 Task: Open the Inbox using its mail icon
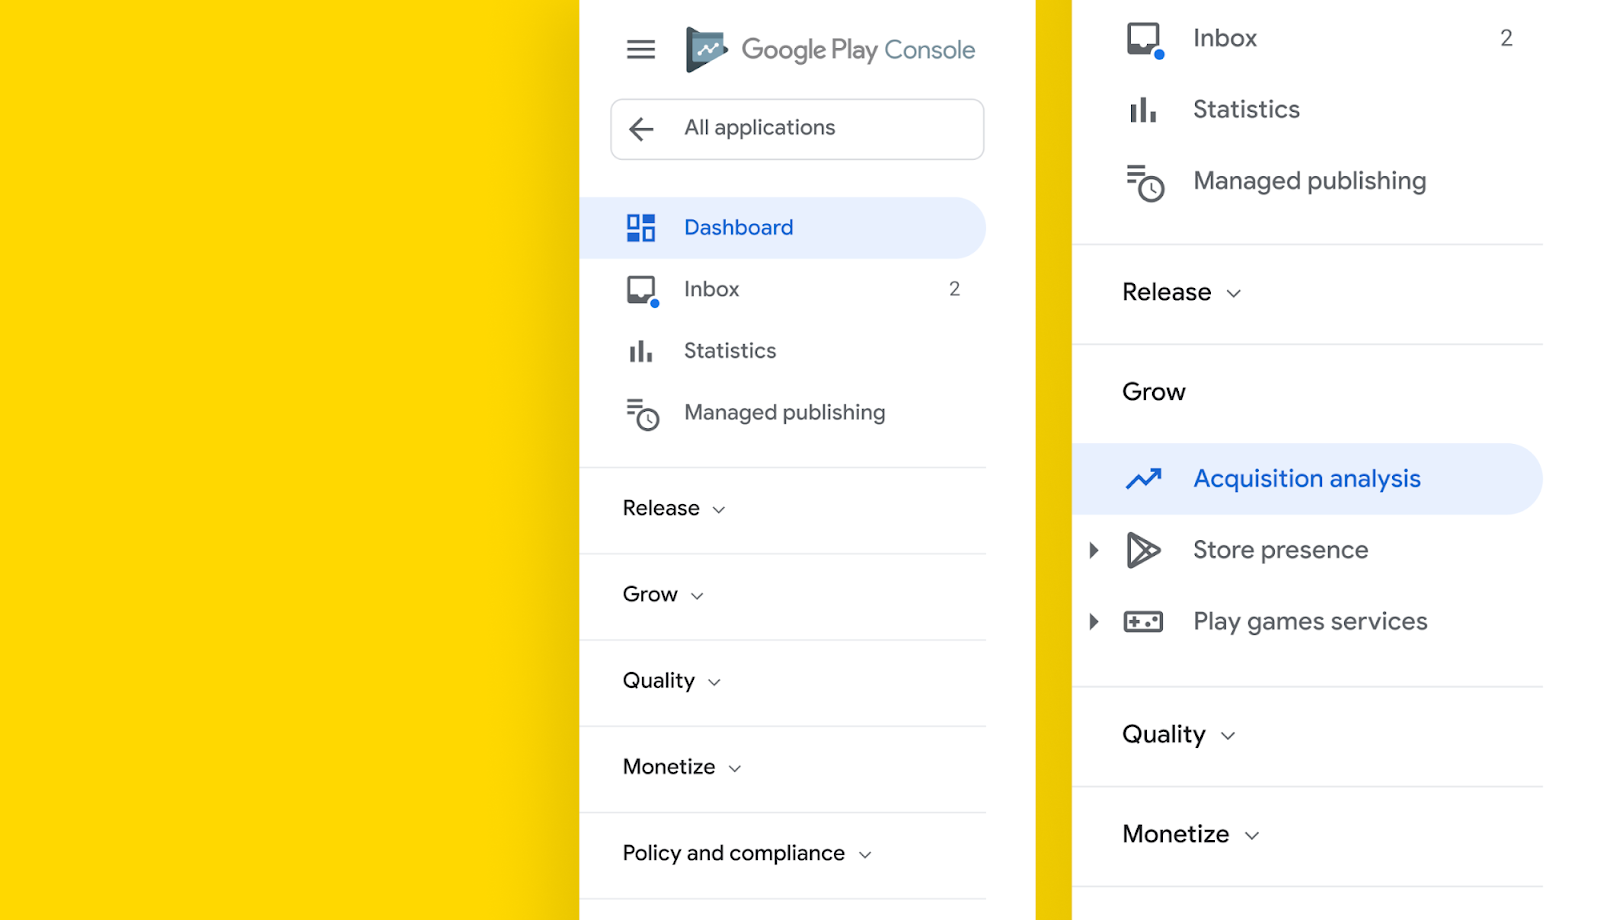[641, 289]
